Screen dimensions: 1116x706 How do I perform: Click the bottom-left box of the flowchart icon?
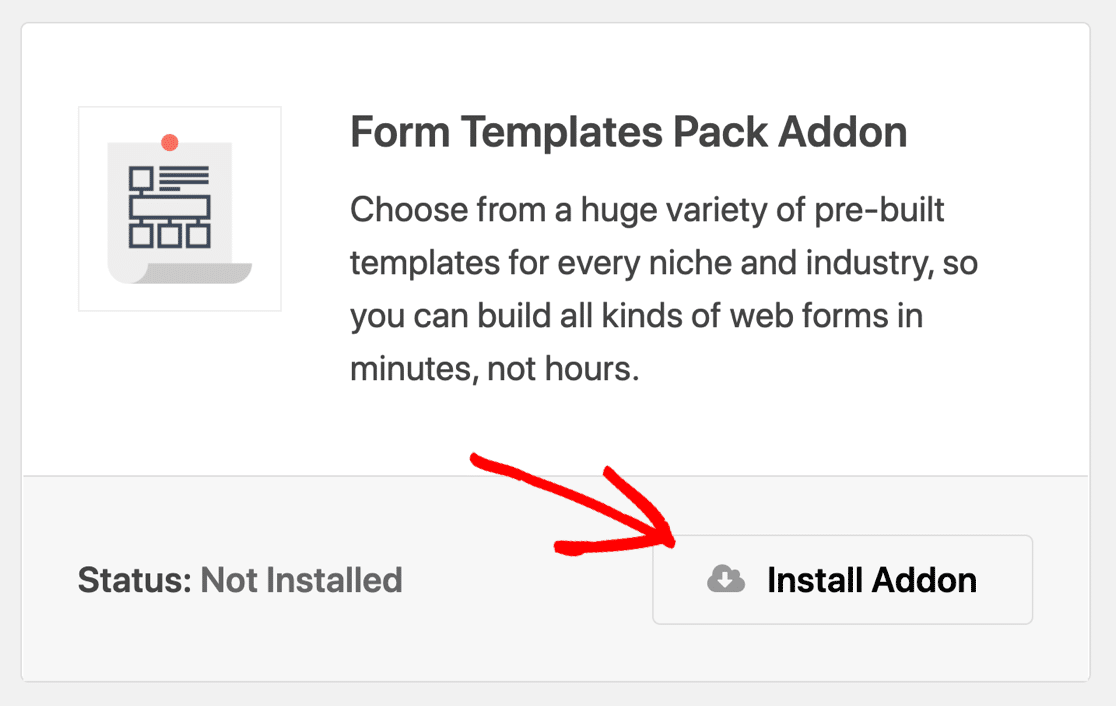pos(141,236)
